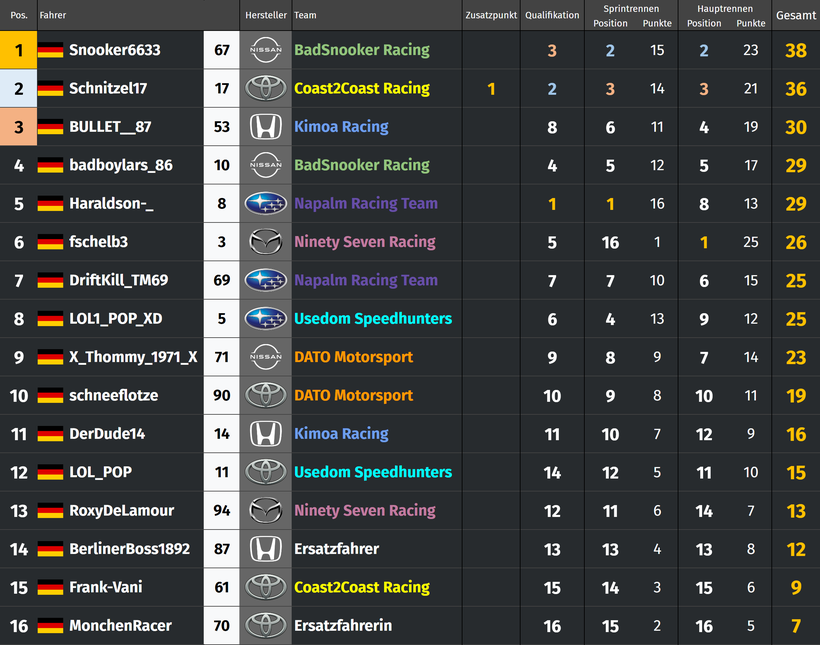820x645 pixels.
Task: Click the Subaru logo in DriftKill_TM69's row
Action: (x=266, y=280)
